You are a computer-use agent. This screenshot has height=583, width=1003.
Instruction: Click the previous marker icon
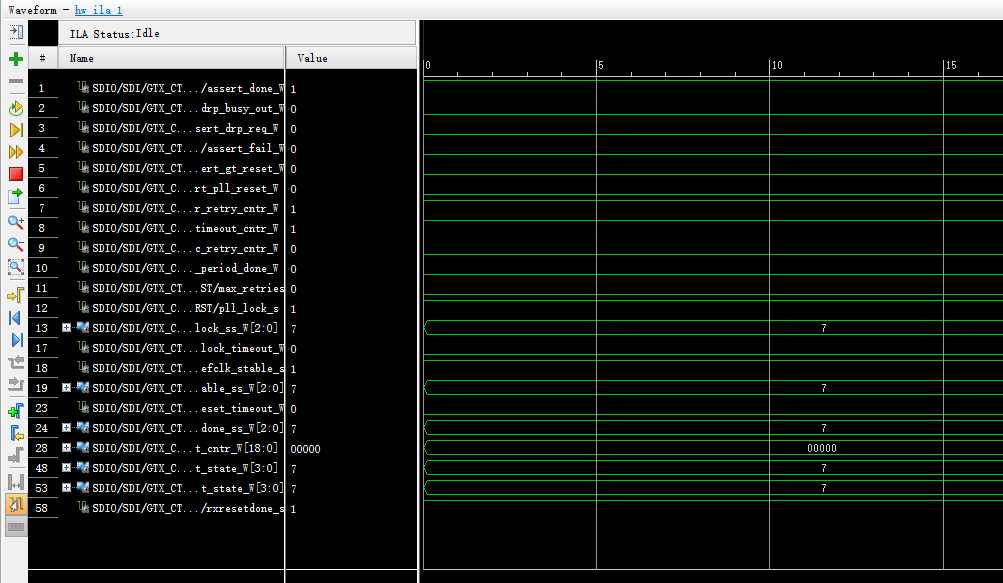[16, 433]
